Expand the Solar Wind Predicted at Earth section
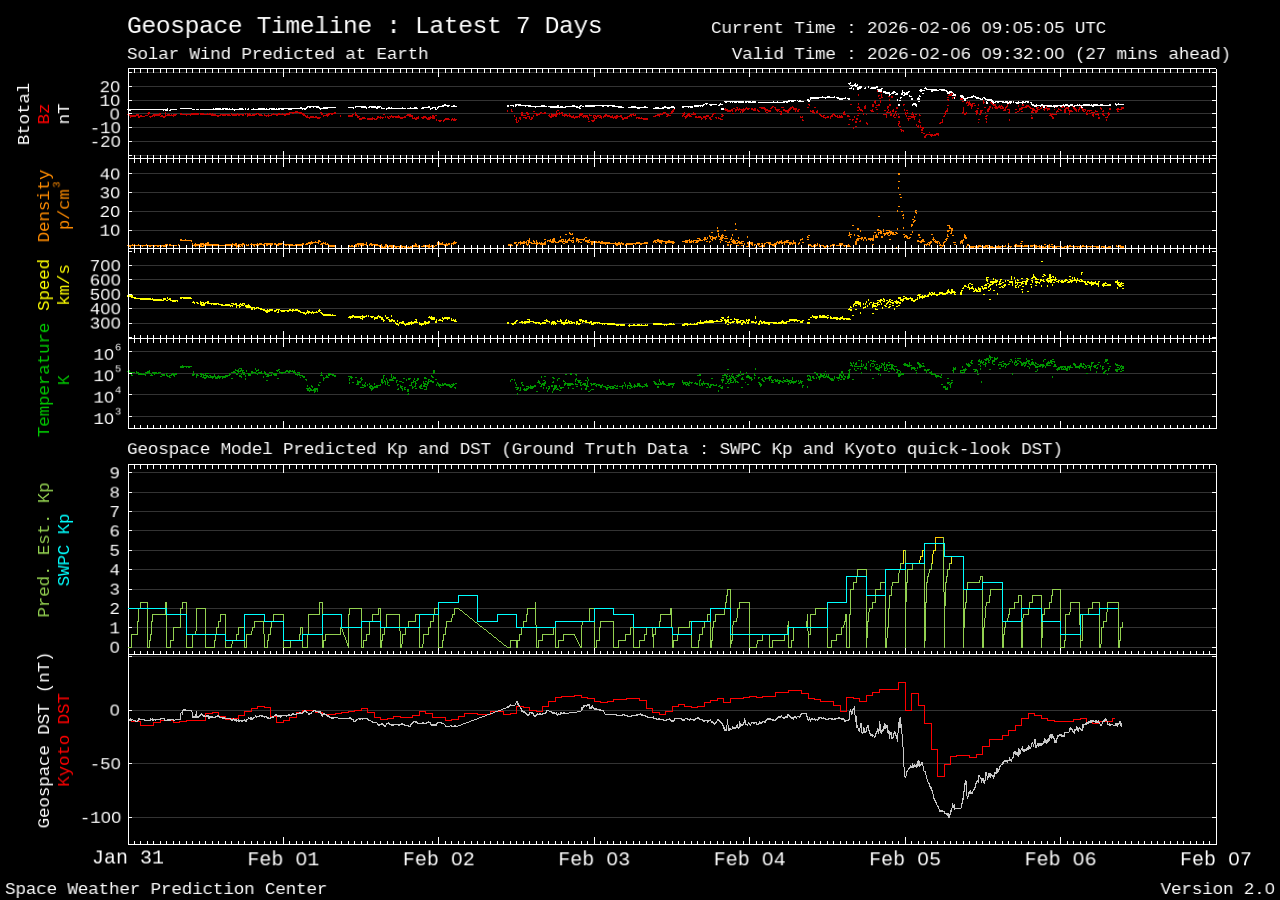The image size is (1280, 900). coord(276,54)
